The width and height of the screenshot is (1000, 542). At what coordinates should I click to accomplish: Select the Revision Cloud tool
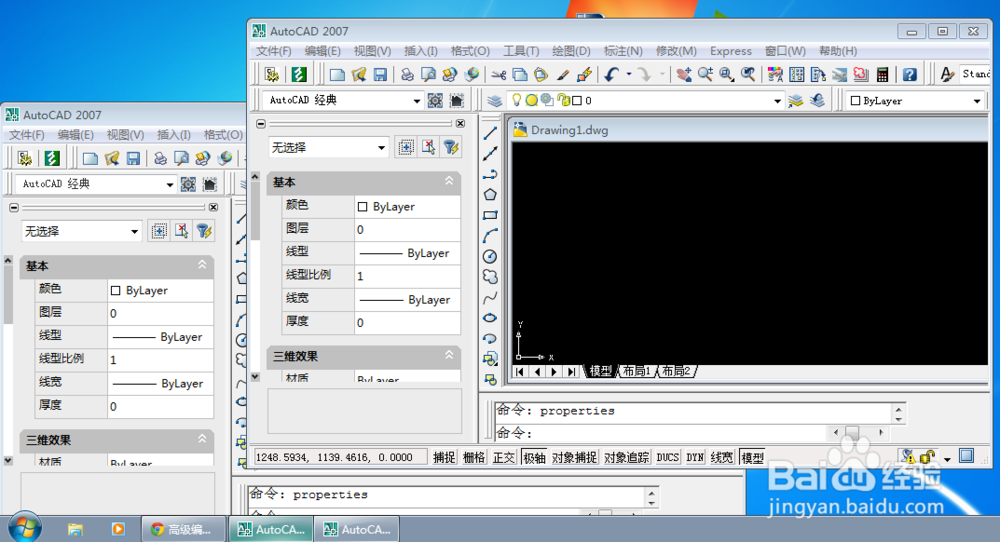490,277
